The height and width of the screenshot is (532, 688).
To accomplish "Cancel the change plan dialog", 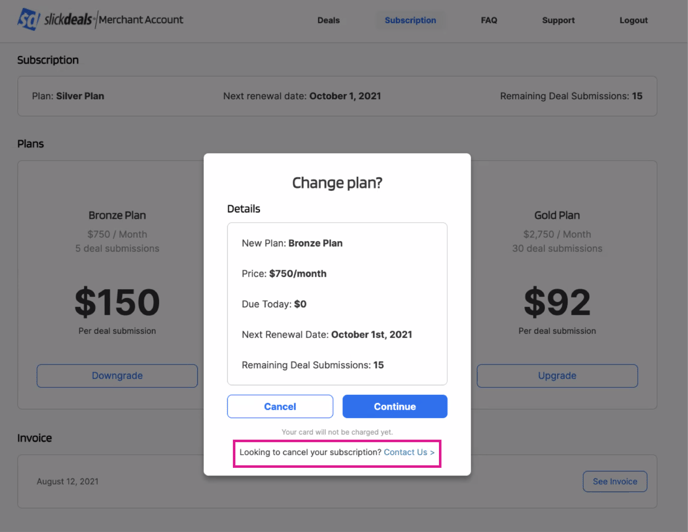I will coord(280,406).
